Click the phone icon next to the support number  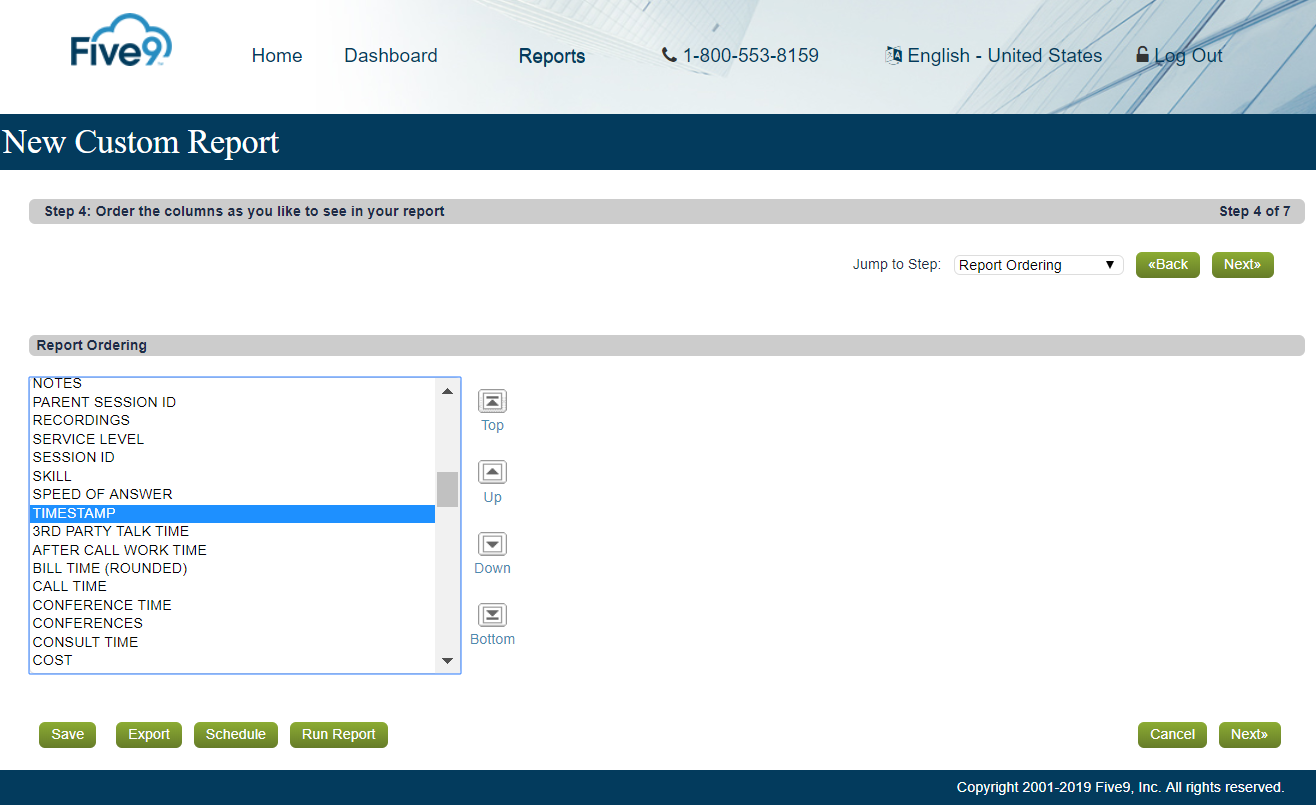(669, 55)
